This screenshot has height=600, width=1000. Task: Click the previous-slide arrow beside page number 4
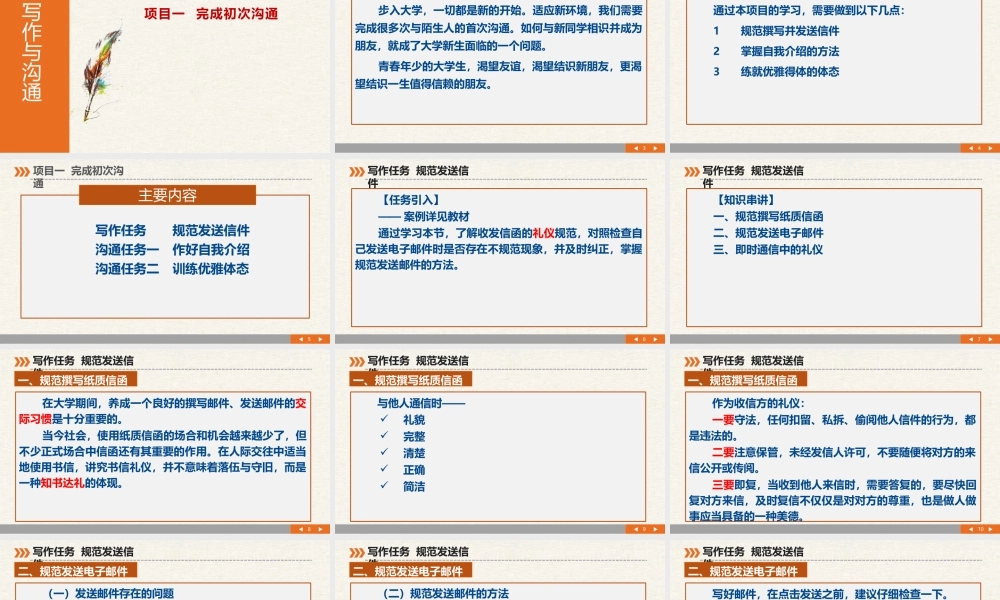click(x=970, y=148)
